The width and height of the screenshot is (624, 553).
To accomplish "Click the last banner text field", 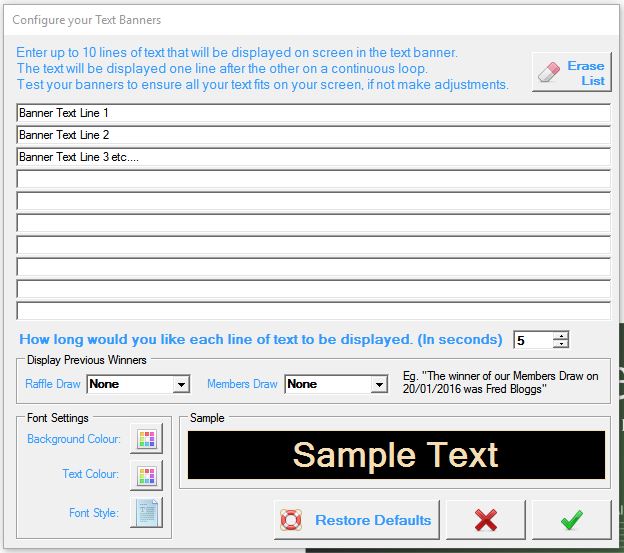I will point(313,311).
